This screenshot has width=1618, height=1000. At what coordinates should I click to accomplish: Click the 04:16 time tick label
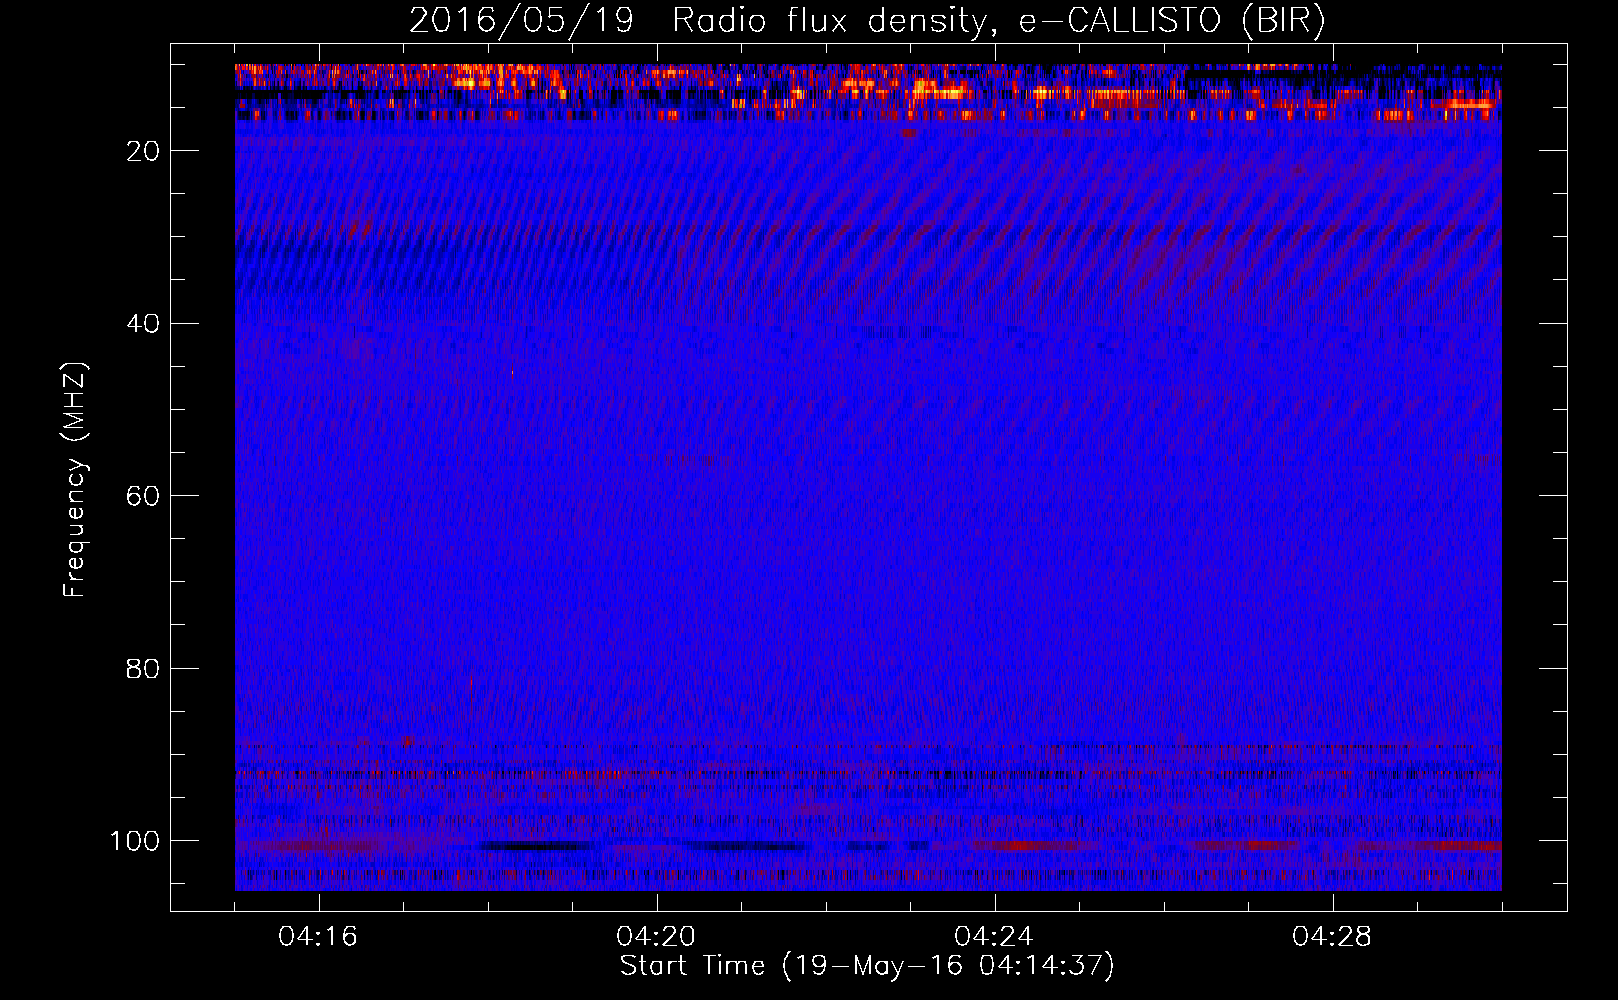(x=318, y=937)
